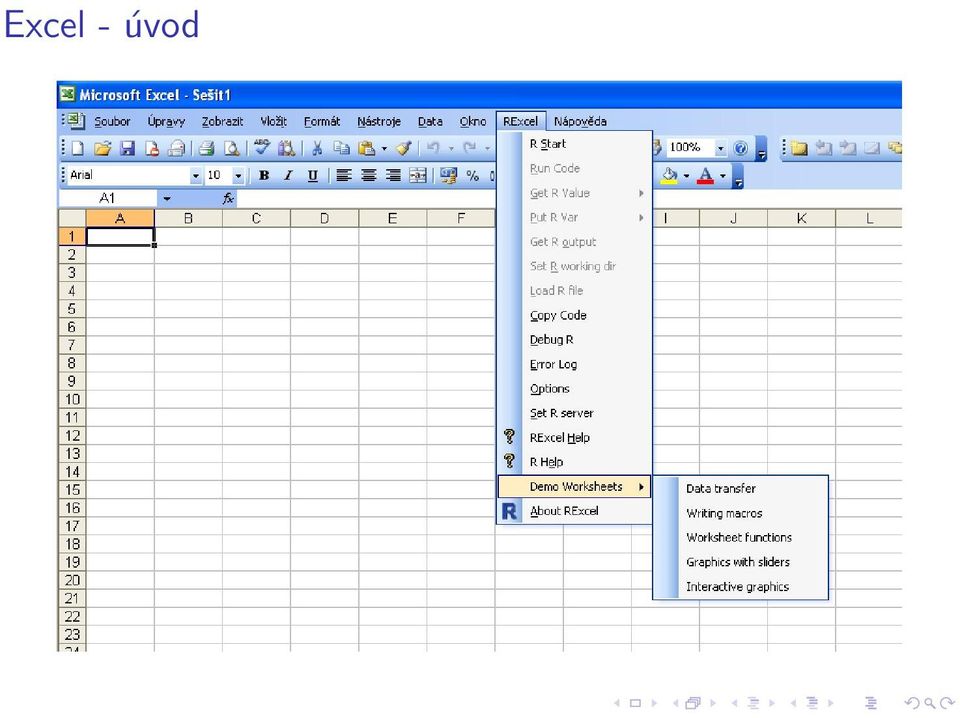Viewport: 960px width, 718px height.
Task: Open Print Preview with the magnifier page icon
Action: [x=231, y=148]
